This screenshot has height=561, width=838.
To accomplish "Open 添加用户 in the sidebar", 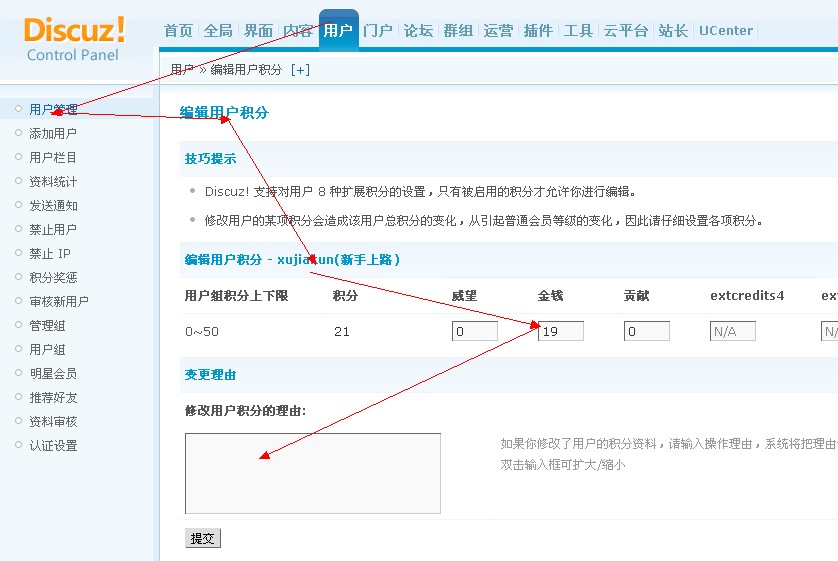I will [53, 134].
